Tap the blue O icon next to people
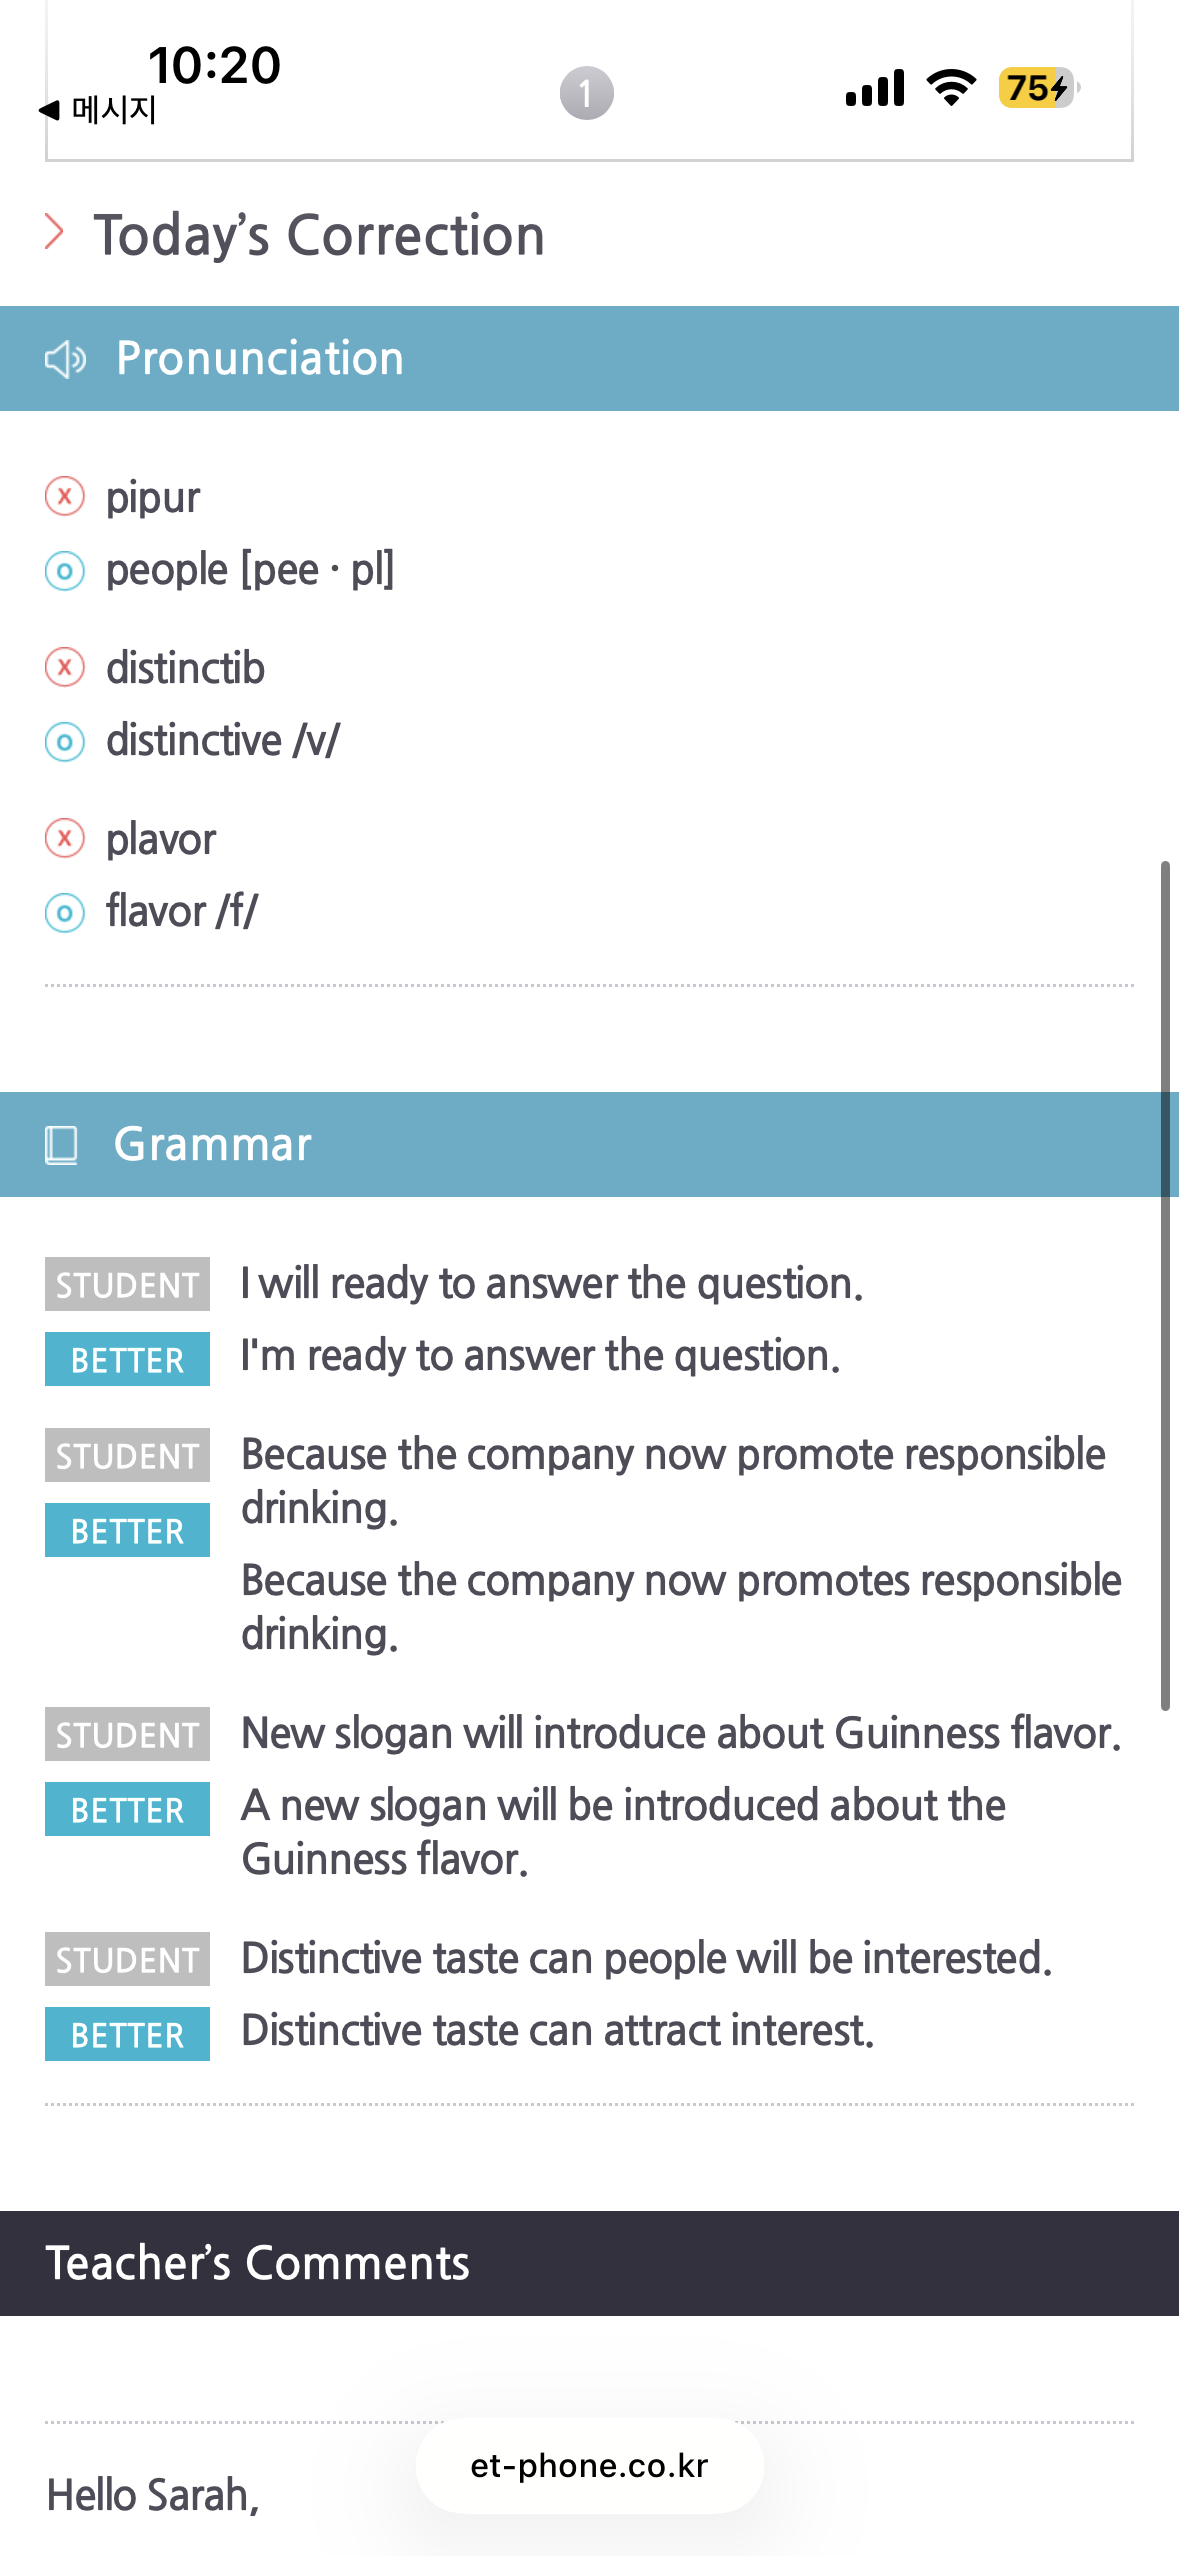The image size is (1179, 2556). tap(65, 571)
